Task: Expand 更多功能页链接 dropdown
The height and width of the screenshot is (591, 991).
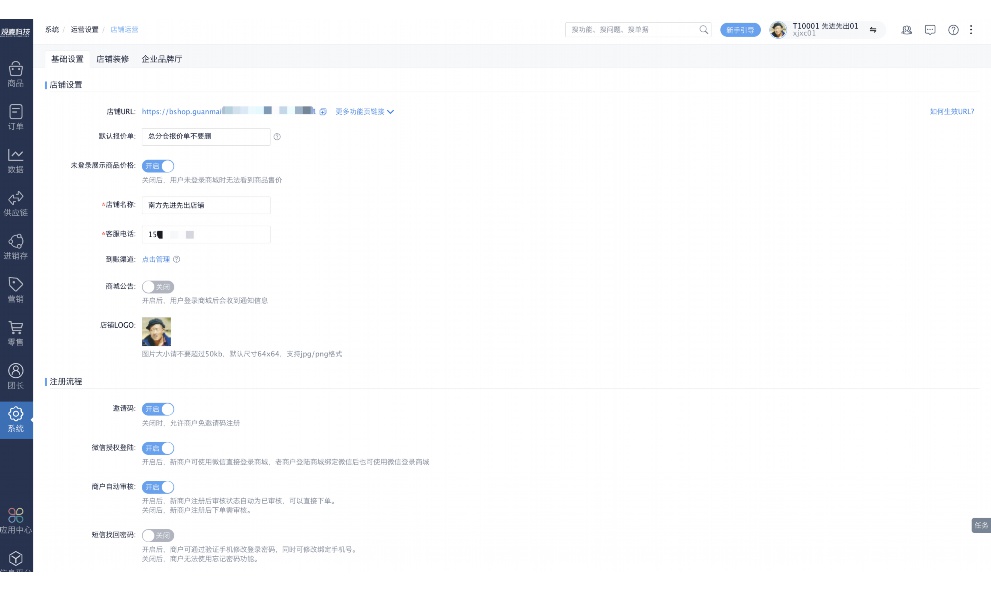Action: coord(365,112)
